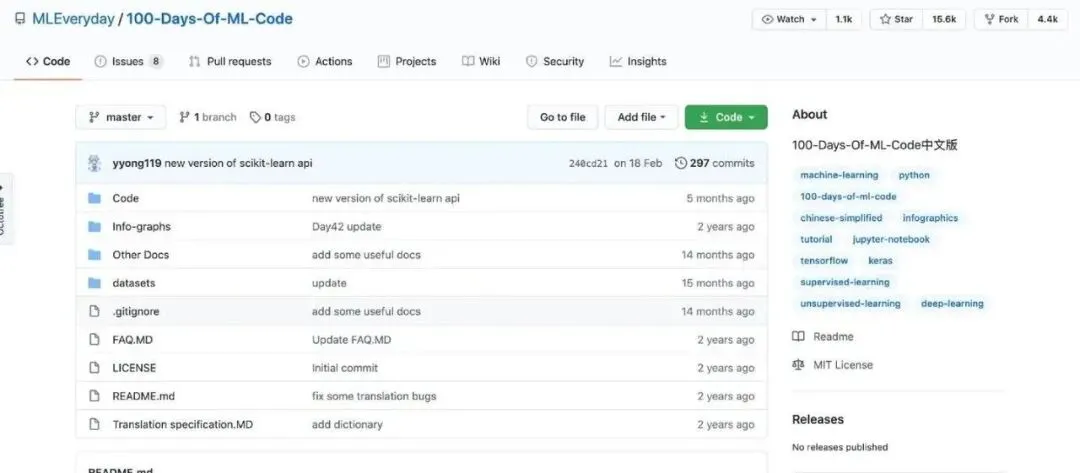Open the .gitignore file
1080x473 pixels.
tap(136, 311)
